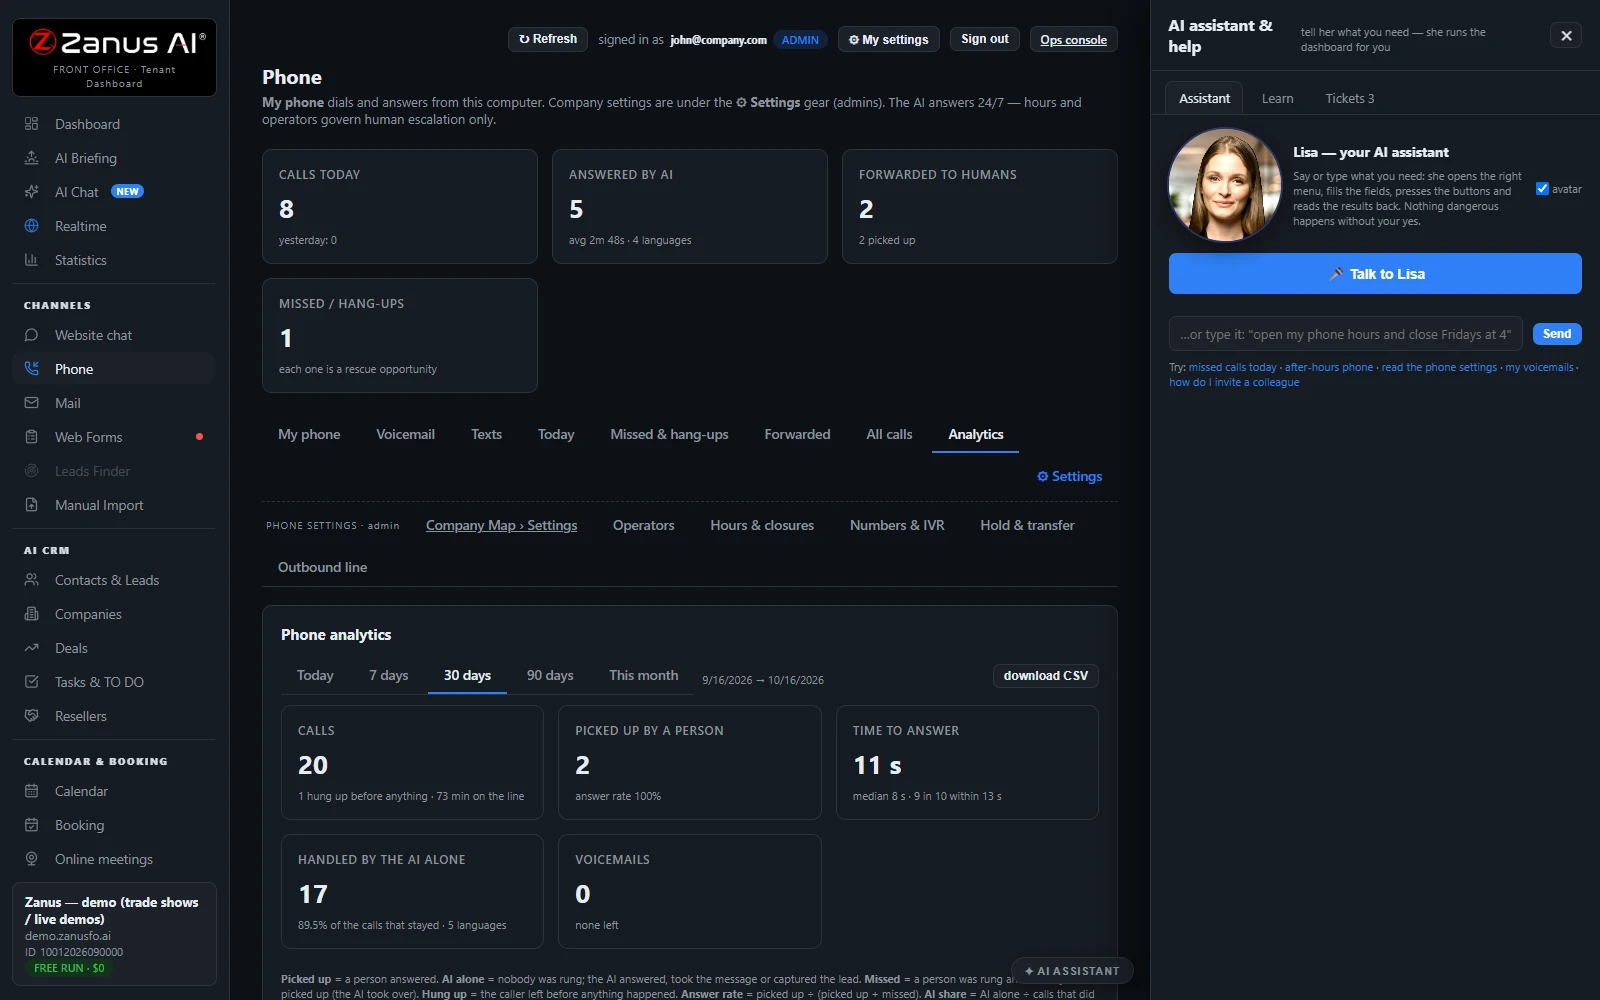The image size is (1600, 1000).
Task: Click Lisa's avatar photo
Action: click(1224, 185)
